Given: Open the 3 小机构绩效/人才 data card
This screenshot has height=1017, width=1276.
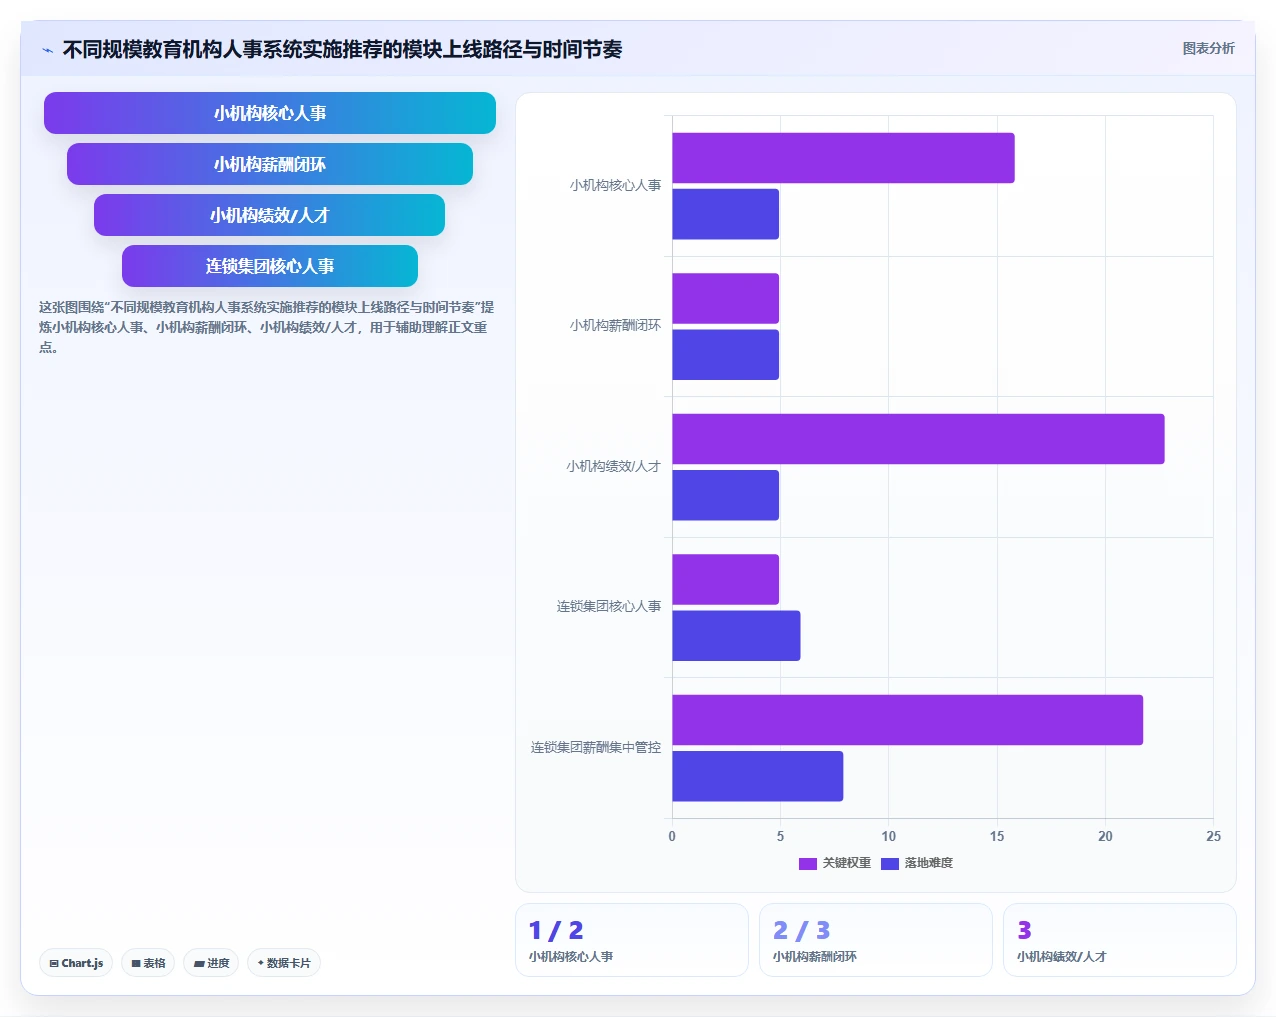Looking at the screenshot, I should tap(1120, 940).
